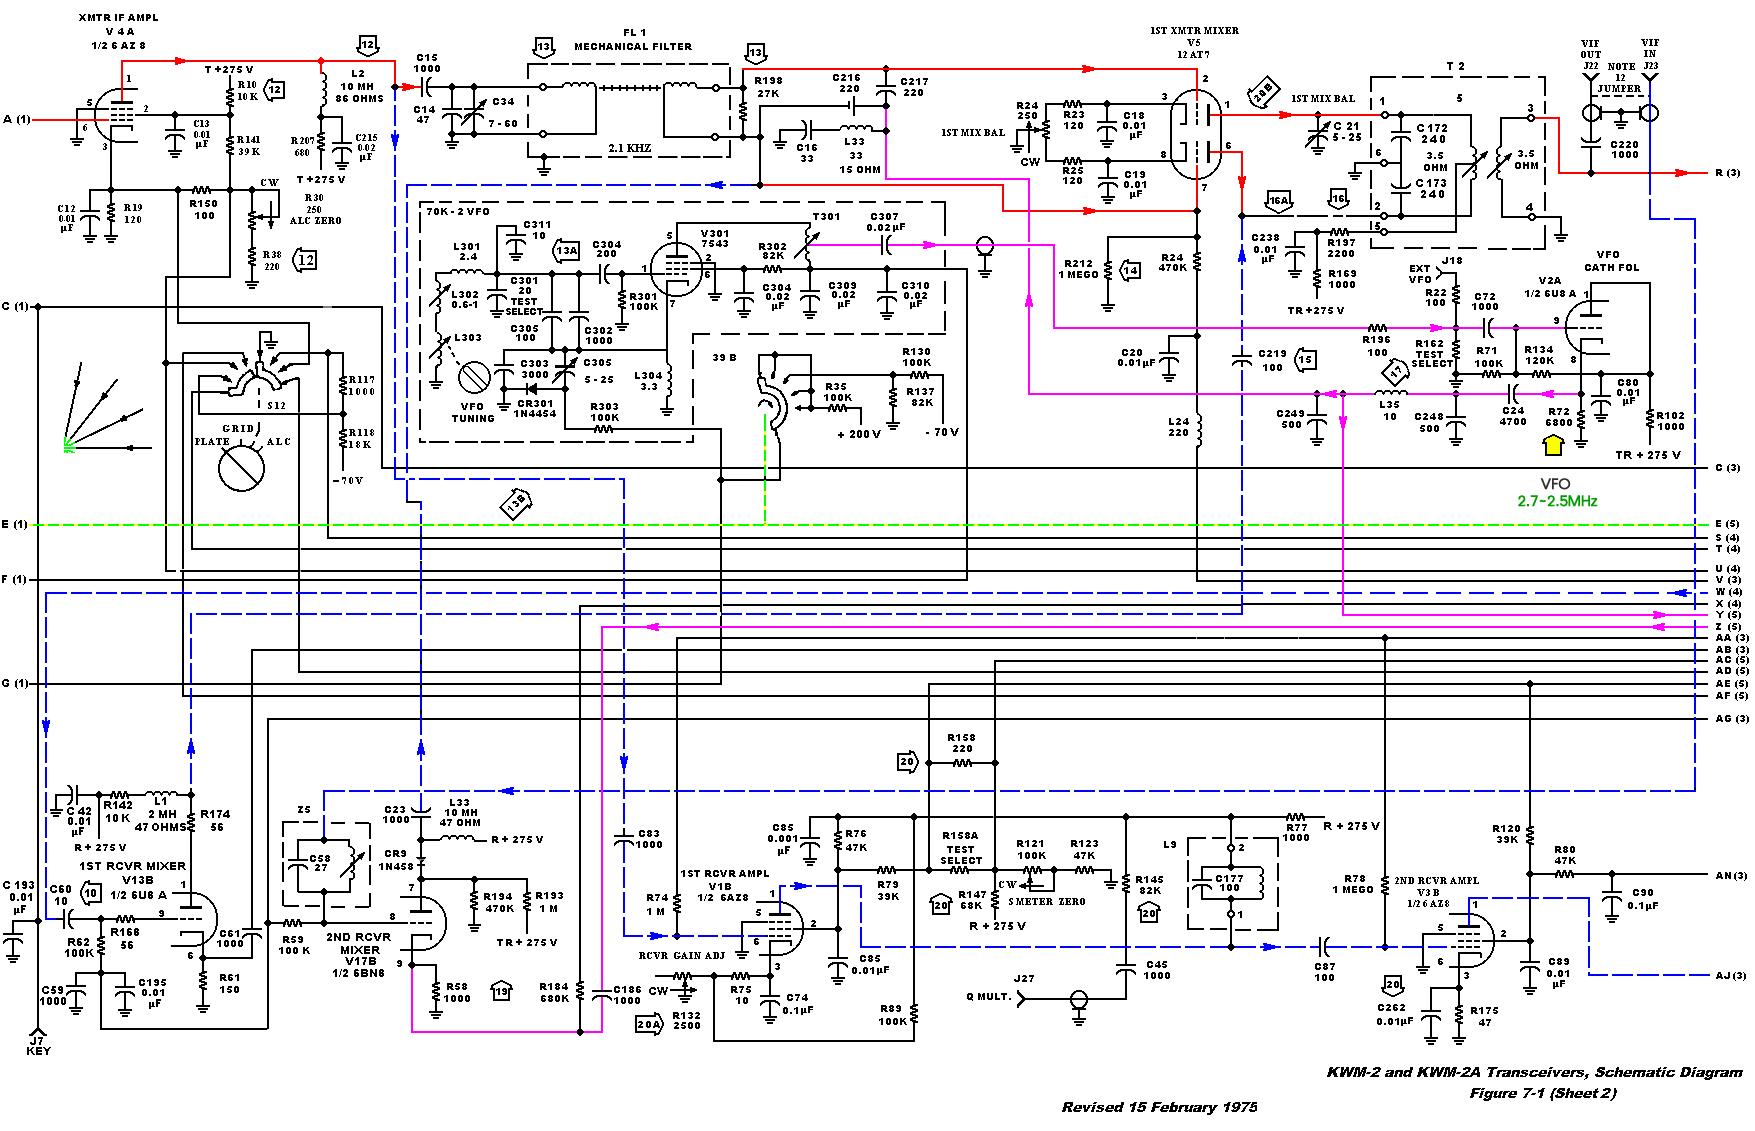Click the PLATE meter switch label
The image size is (1755, 1131).
pos(212,441)
